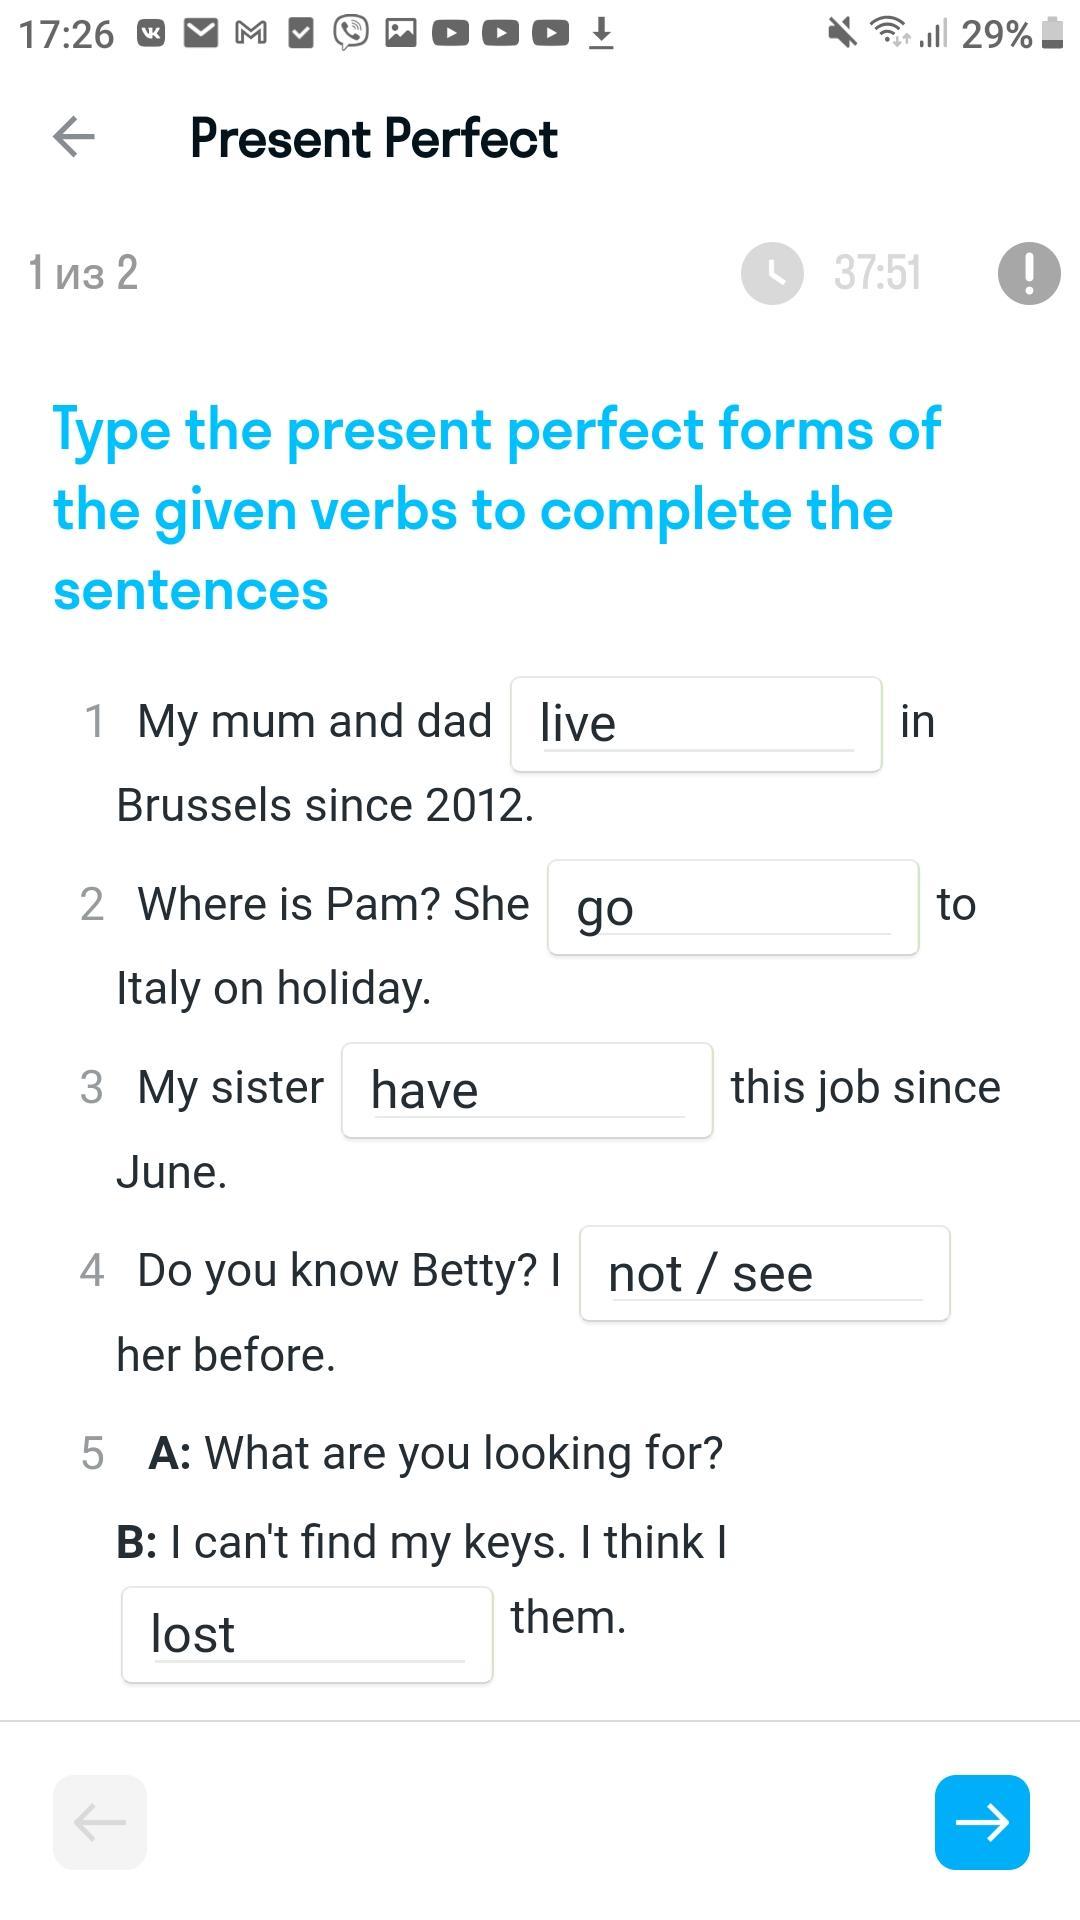Viewport: 1080px width, 1920px height.
Task: Tap the battery indicator icon
Action: pyautogui.click(x=1051, y=33)
